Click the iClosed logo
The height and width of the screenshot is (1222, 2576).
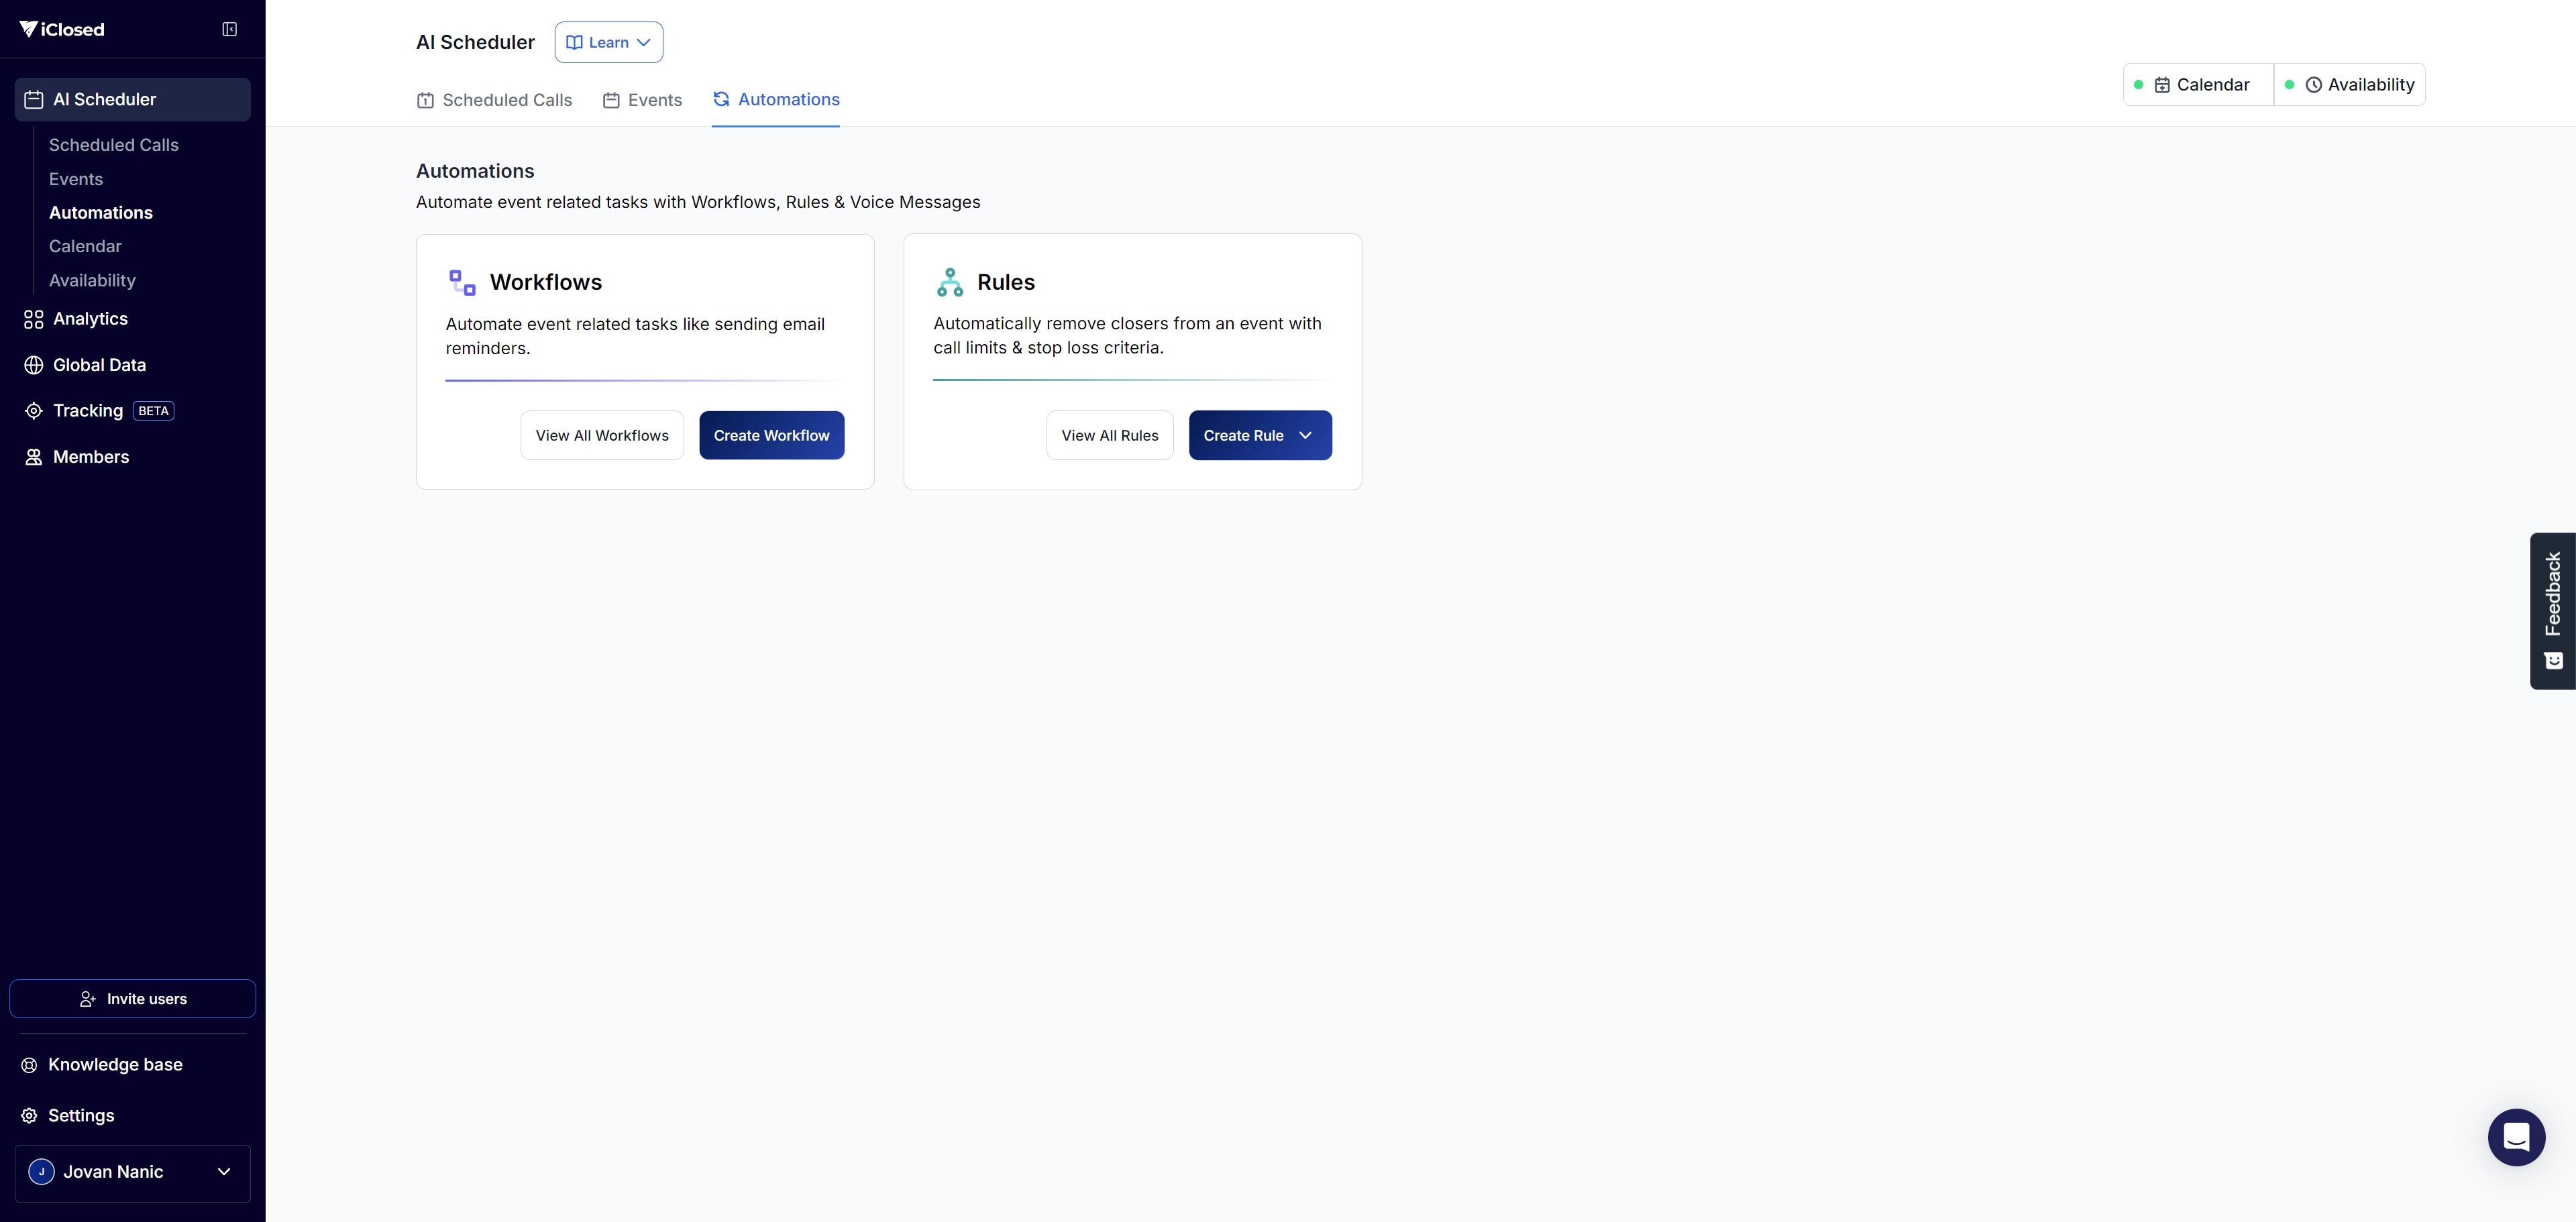[x=62, y=29]
